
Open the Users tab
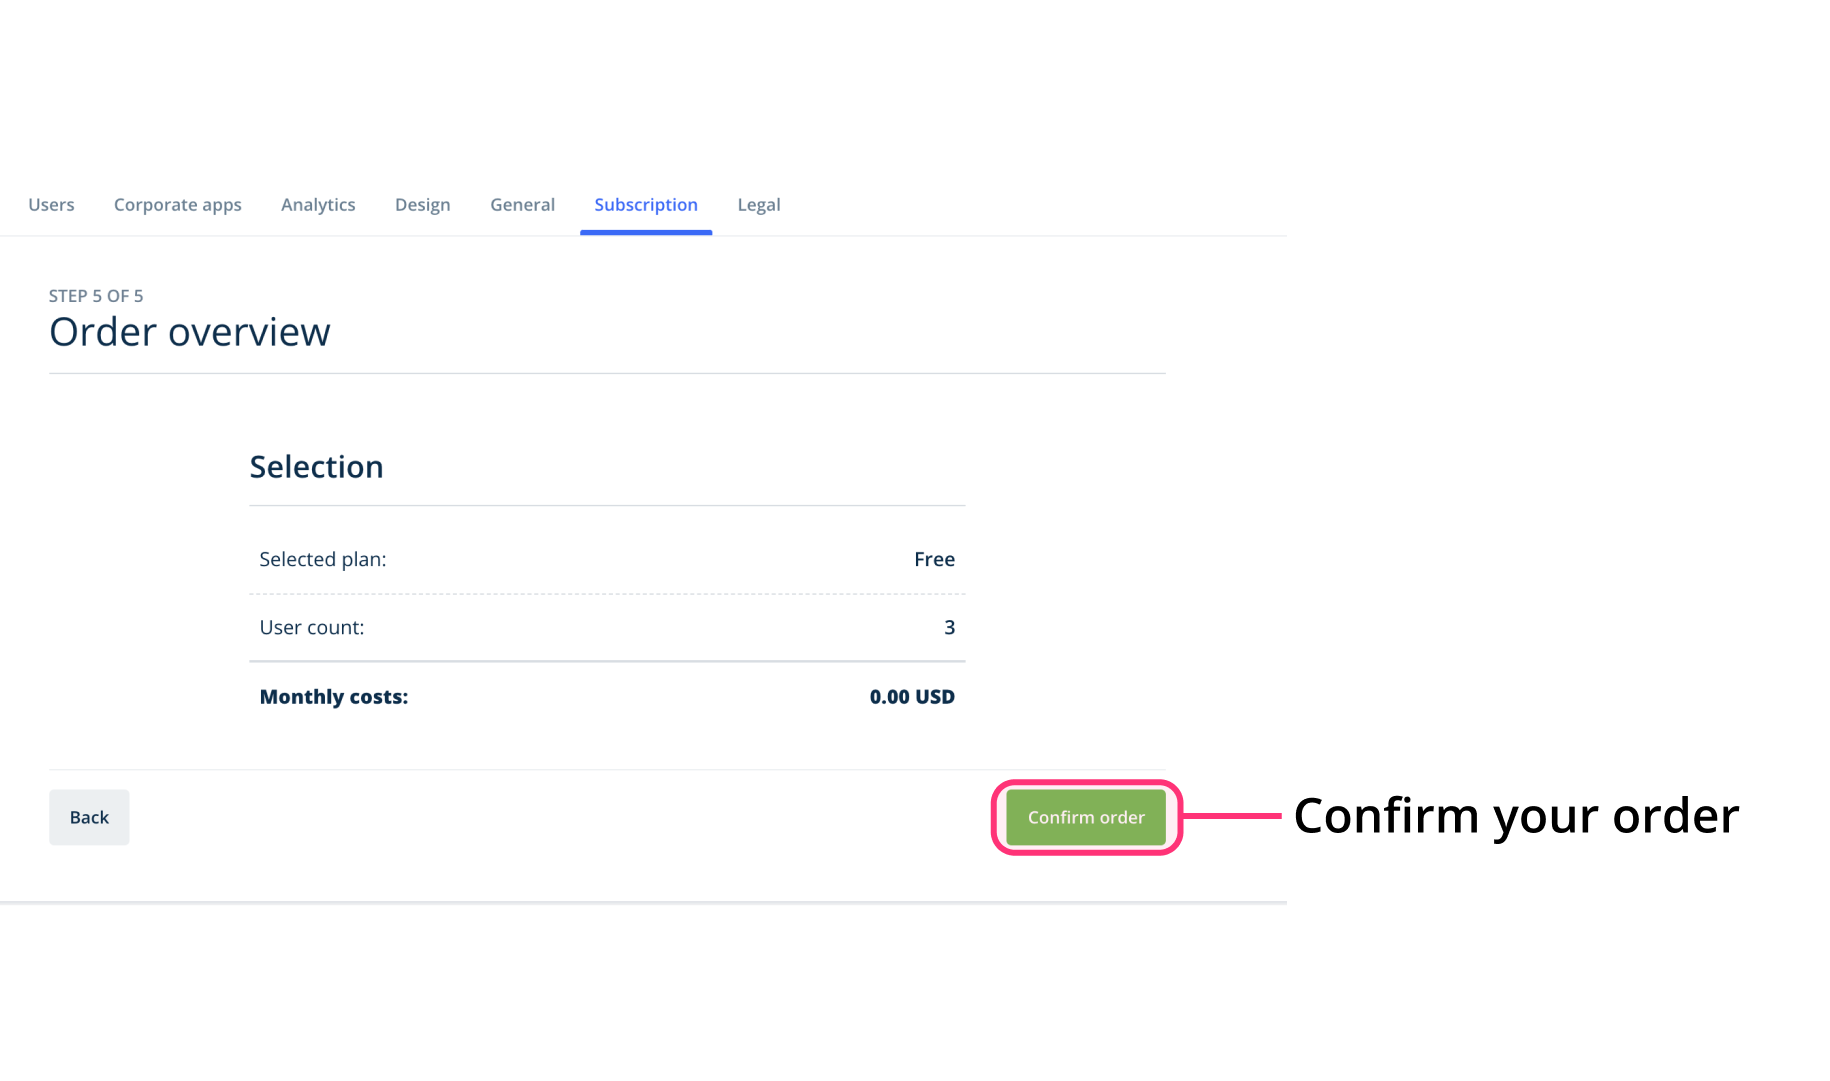click(x=51, y=205)
